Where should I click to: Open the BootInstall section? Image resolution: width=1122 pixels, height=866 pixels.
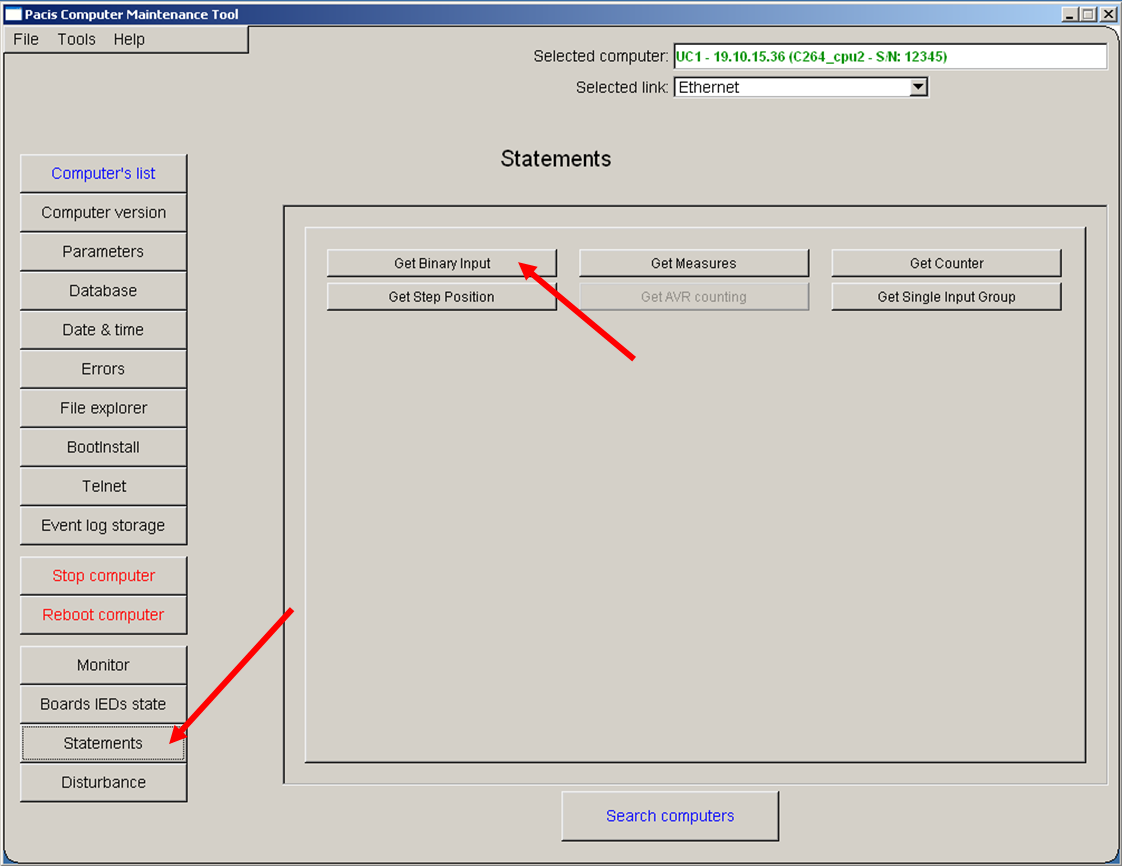coord(104,447)
